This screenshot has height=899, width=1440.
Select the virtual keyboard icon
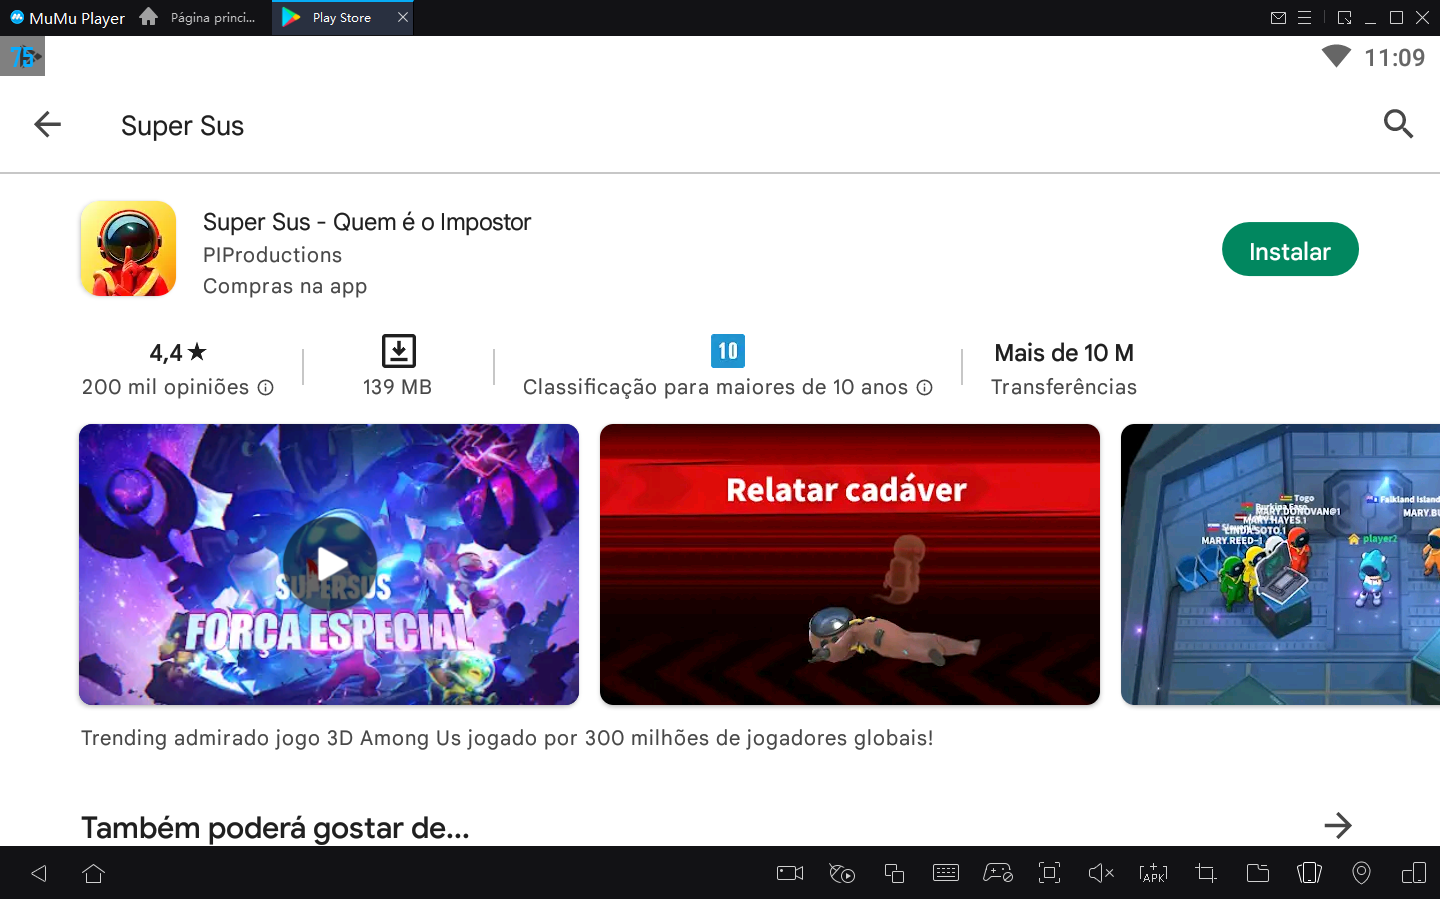pos(946,873)
